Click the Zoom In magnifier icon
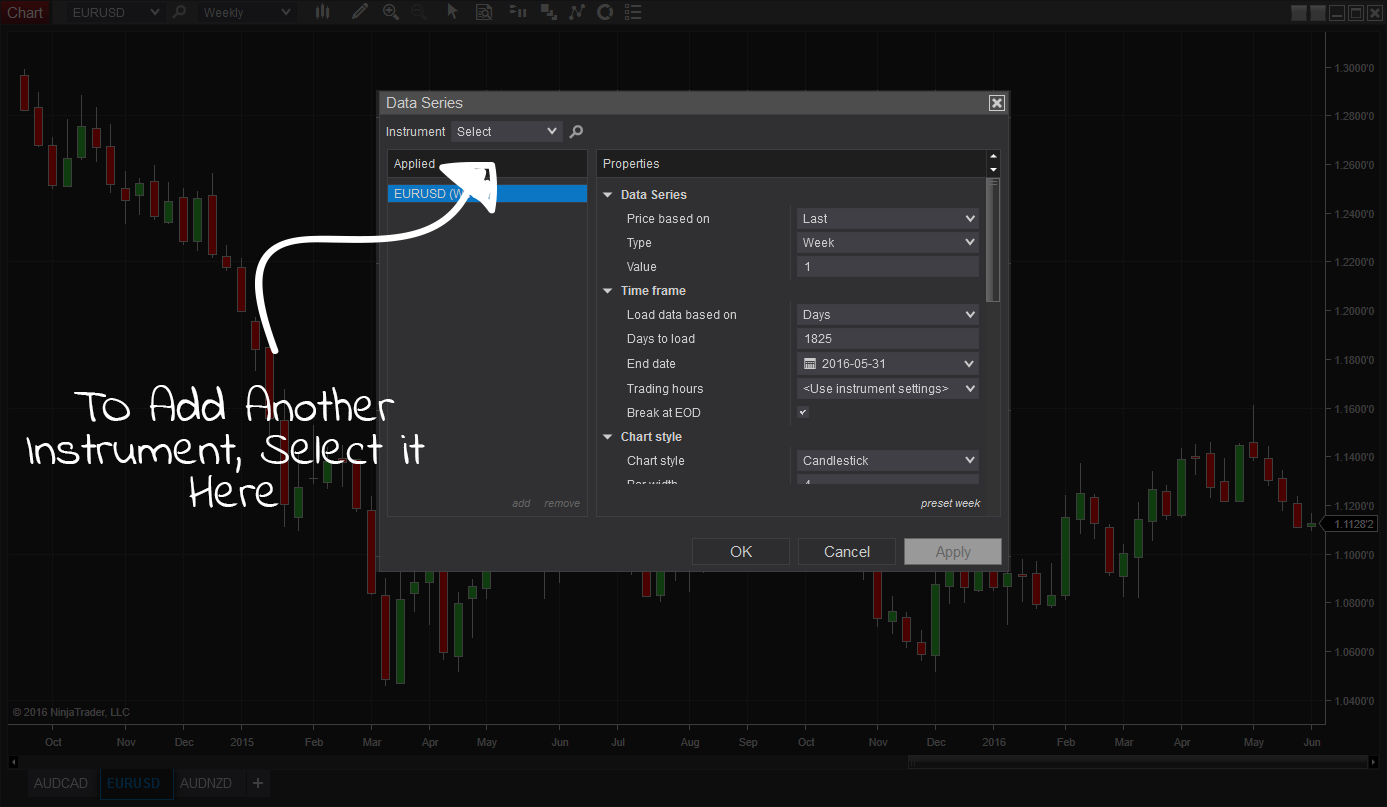This screenshot has height=807, width=1387. click(391, 12)
